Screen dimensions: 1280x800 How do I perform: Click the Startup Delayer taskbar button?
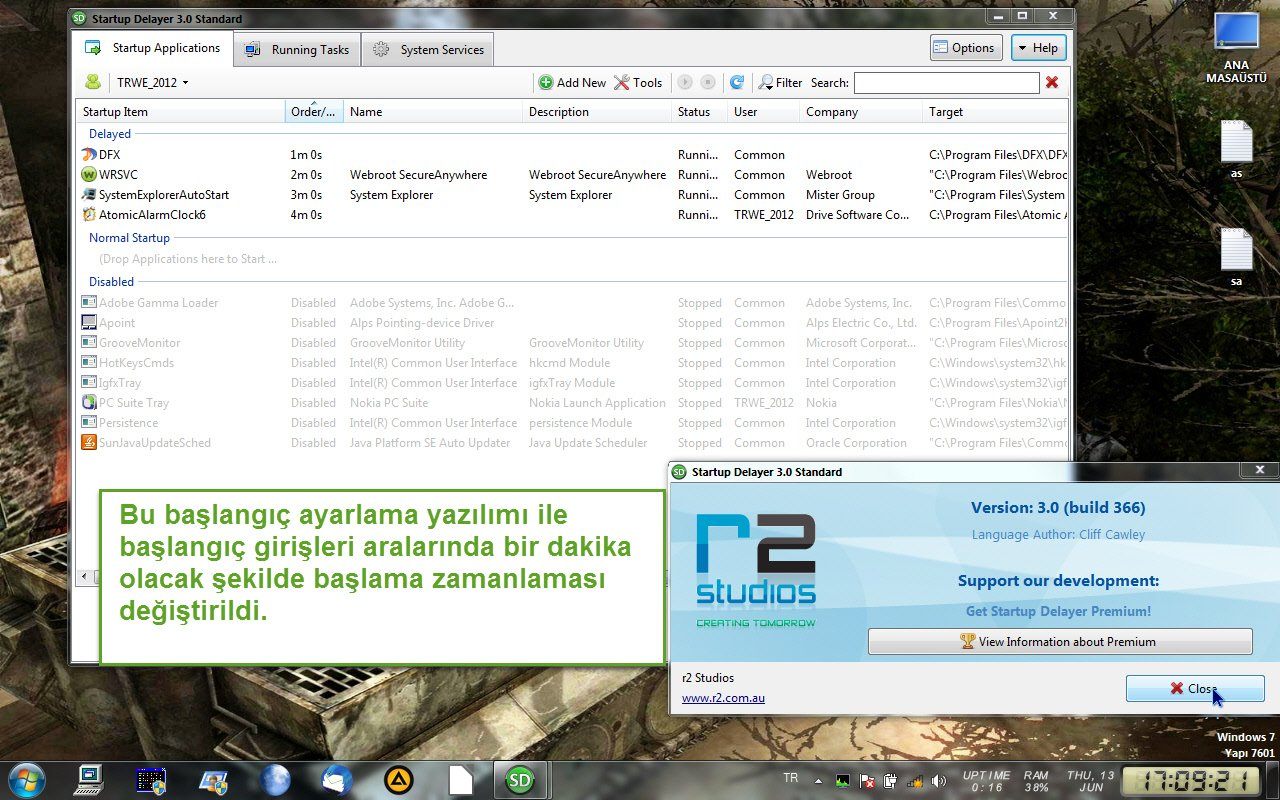[x=520, y=780]
